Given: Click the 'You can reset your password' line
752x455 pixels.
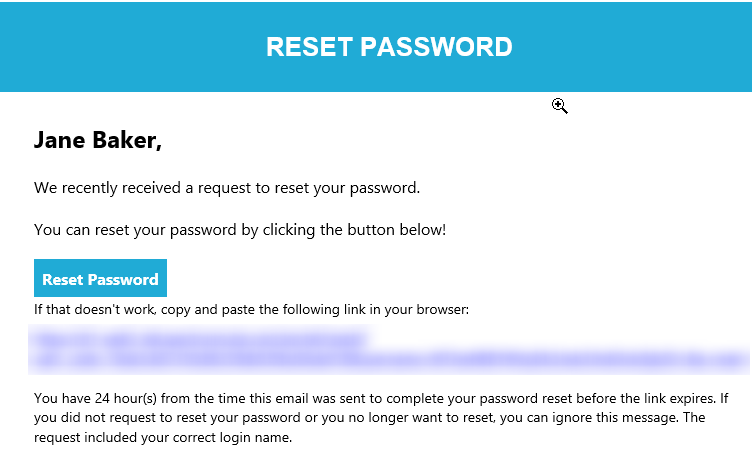Looking at the screenshot, I should 240,230.
